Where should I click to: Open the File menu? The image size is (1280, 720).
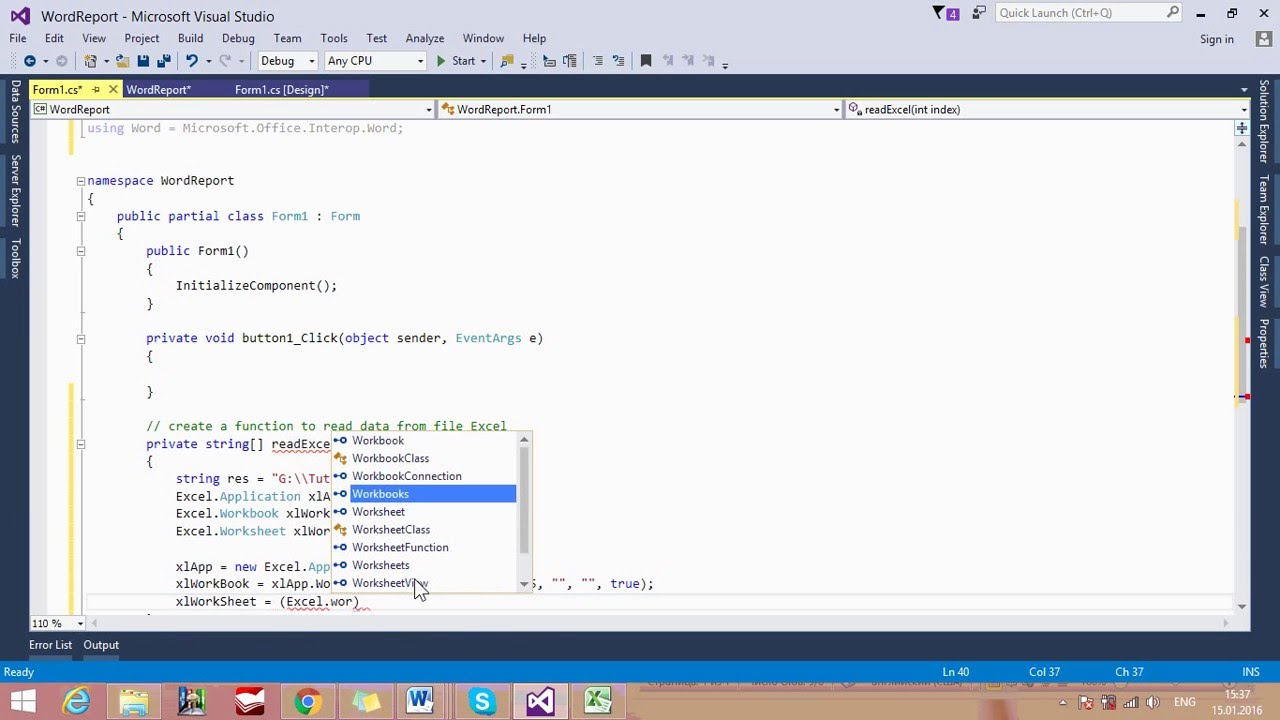(x=18, y=38)
